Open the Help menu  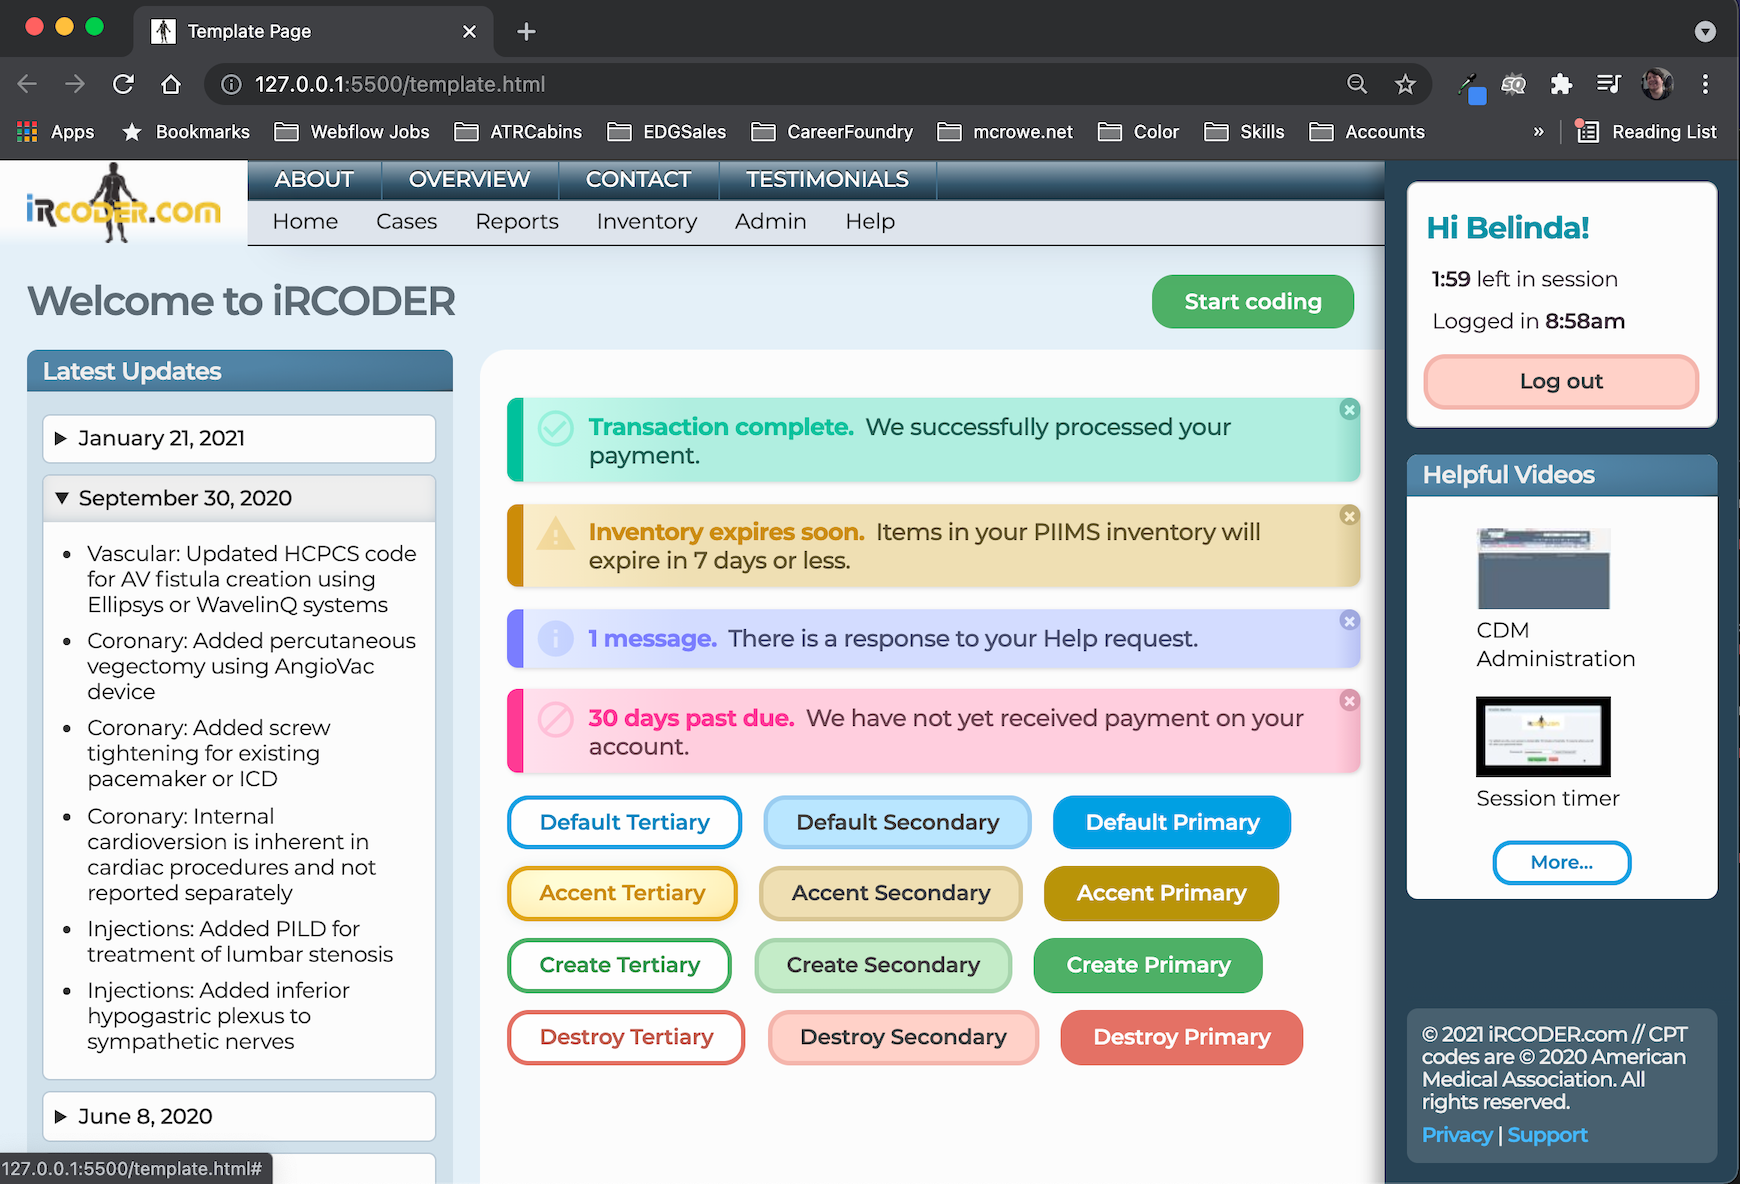(870, 222)
